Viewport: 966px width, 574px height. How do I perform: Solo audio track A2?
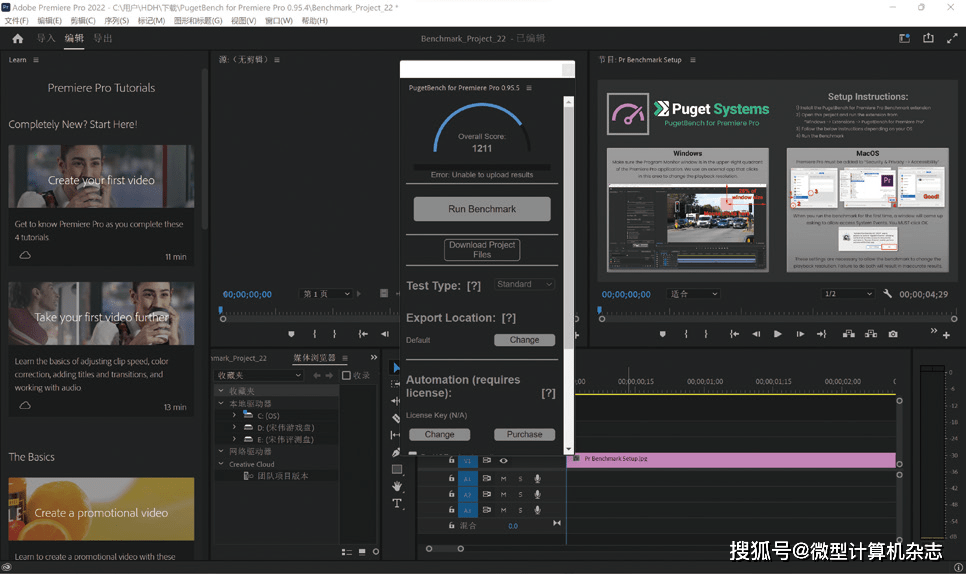[520, 495]
